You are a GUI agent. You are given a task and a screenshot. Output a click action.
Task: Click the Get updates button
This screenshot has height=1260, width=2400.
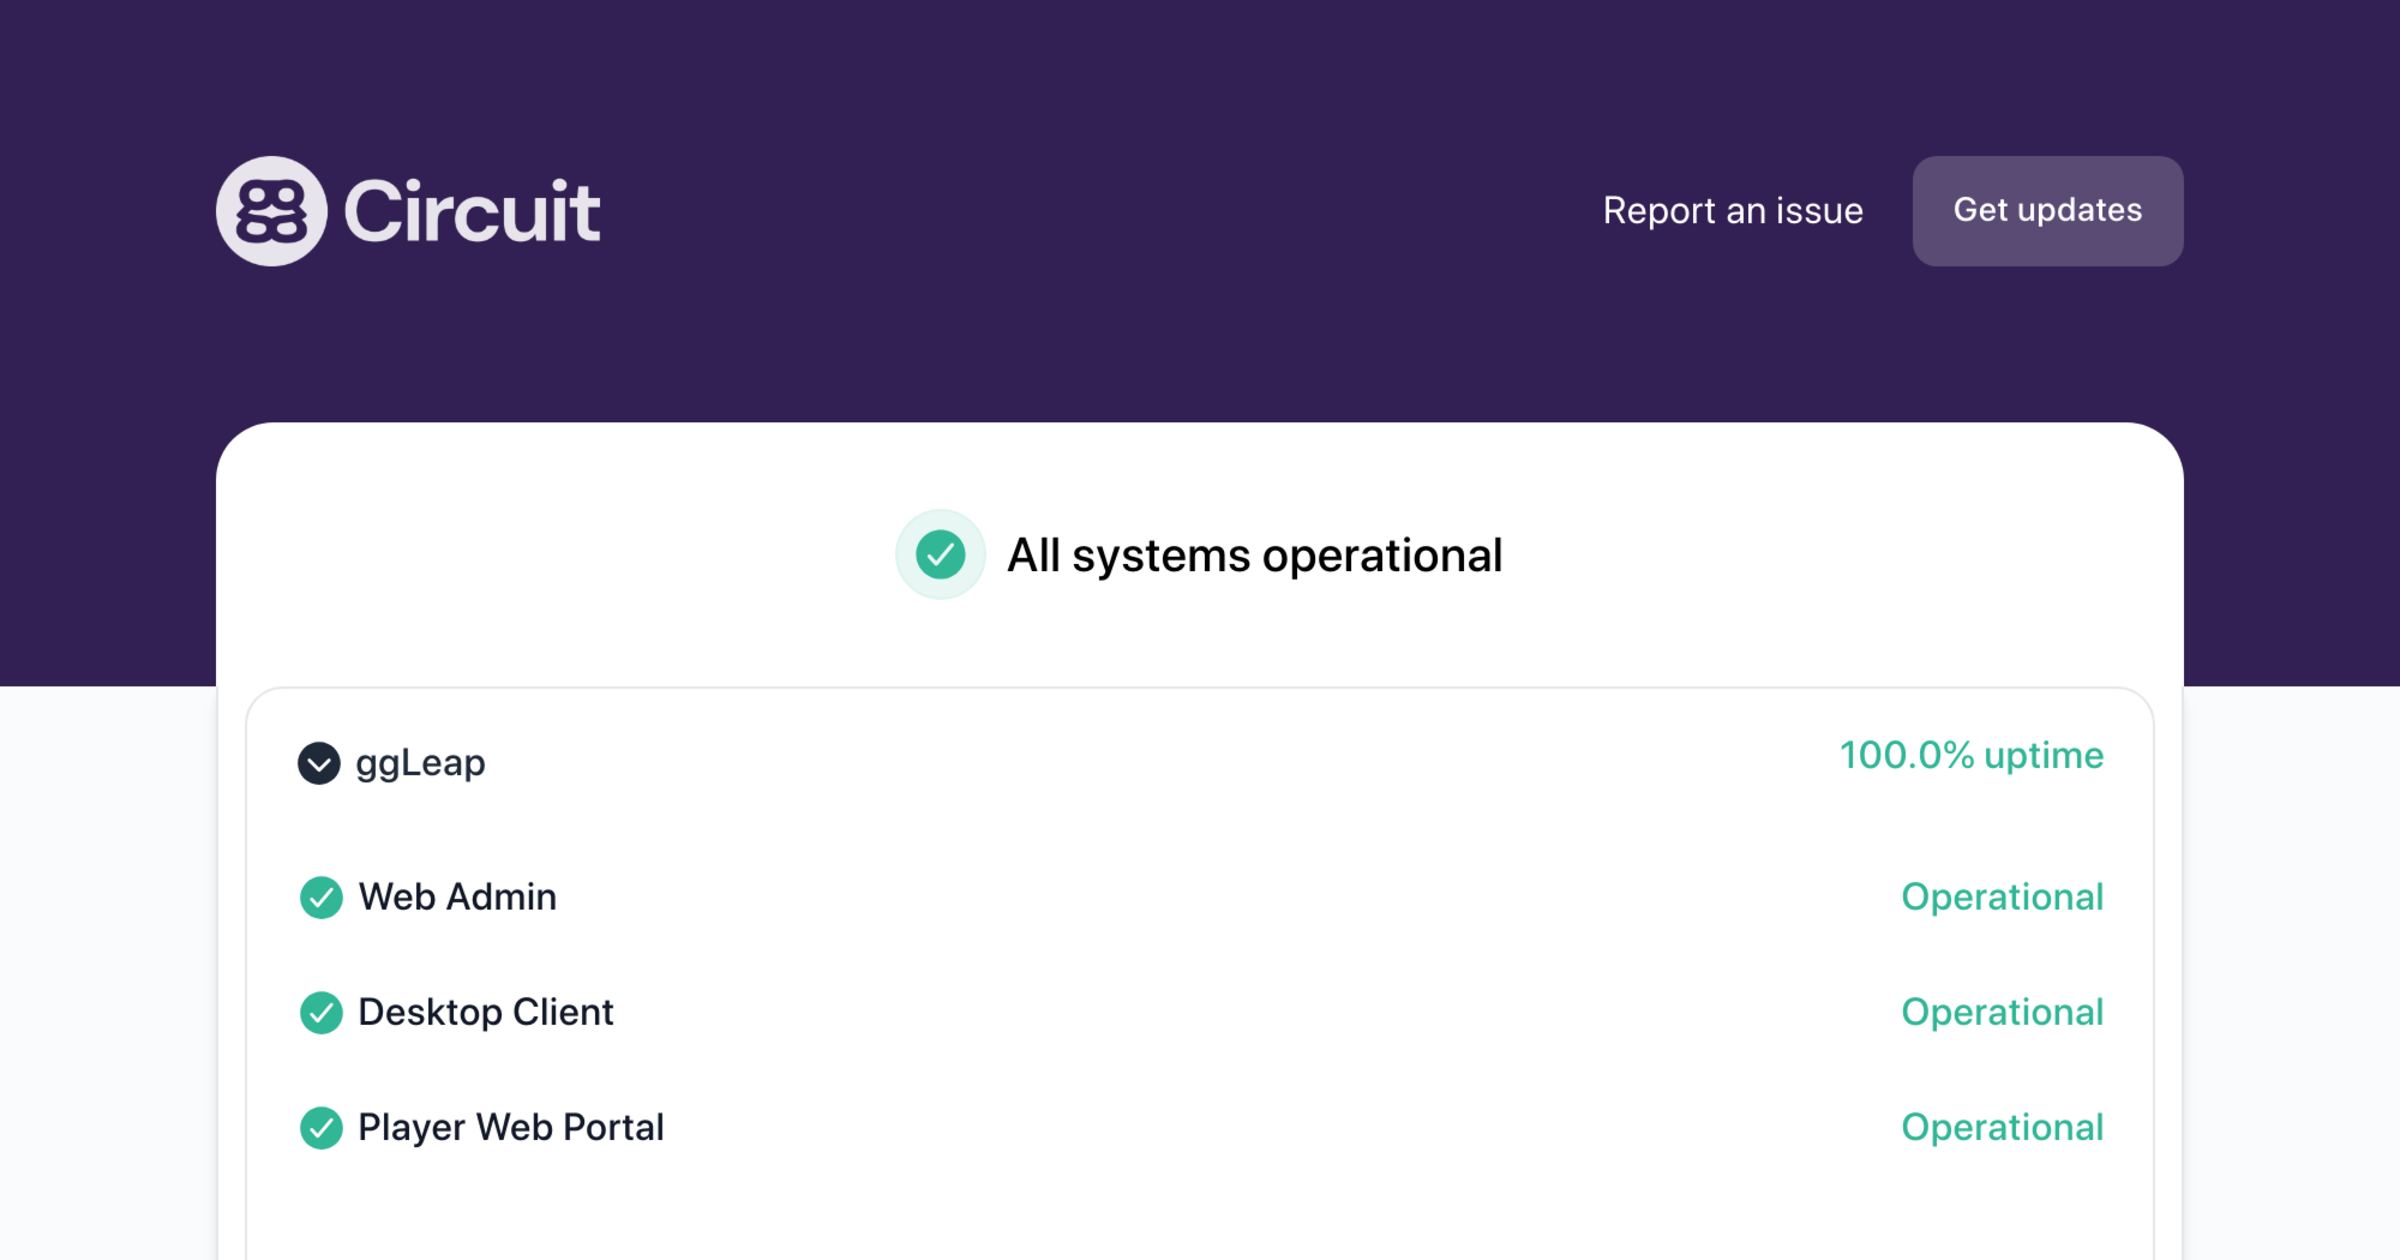coord(2047,211)
